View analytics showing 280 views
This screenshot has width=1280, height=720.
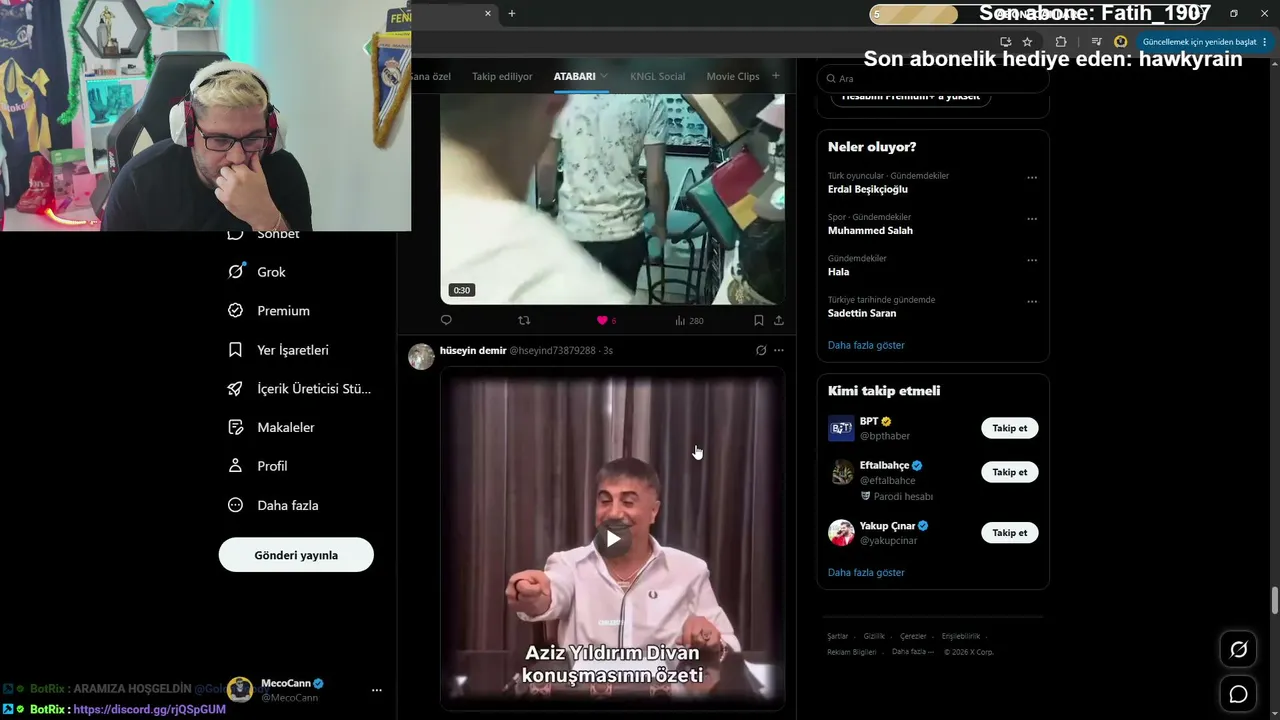pos(689,320)
